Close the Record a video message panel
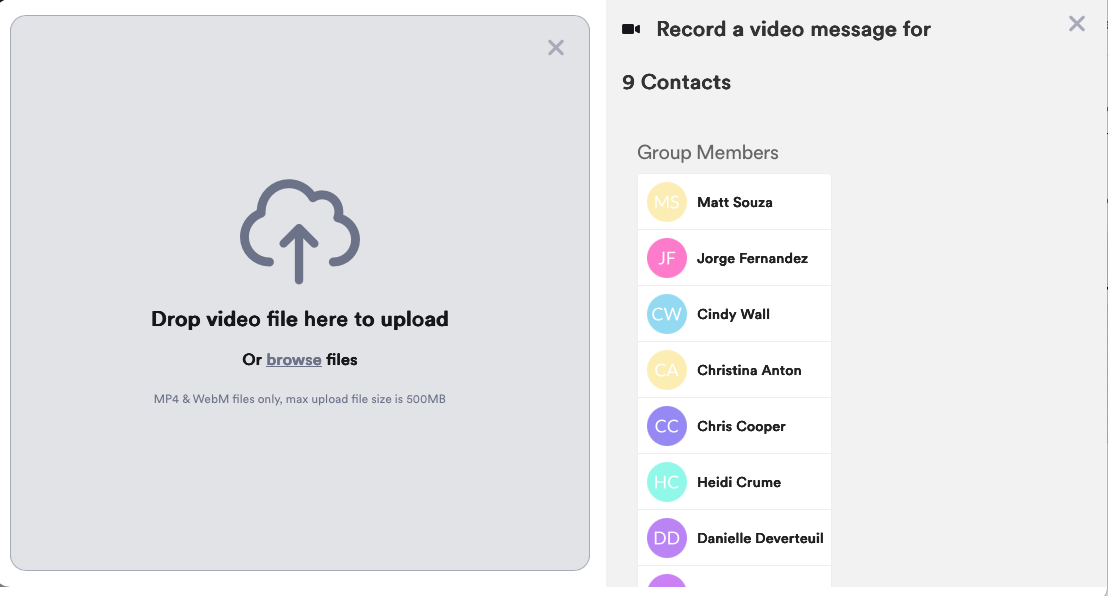The height and width of the screenshot is (596, 1108). point(1076,24)
